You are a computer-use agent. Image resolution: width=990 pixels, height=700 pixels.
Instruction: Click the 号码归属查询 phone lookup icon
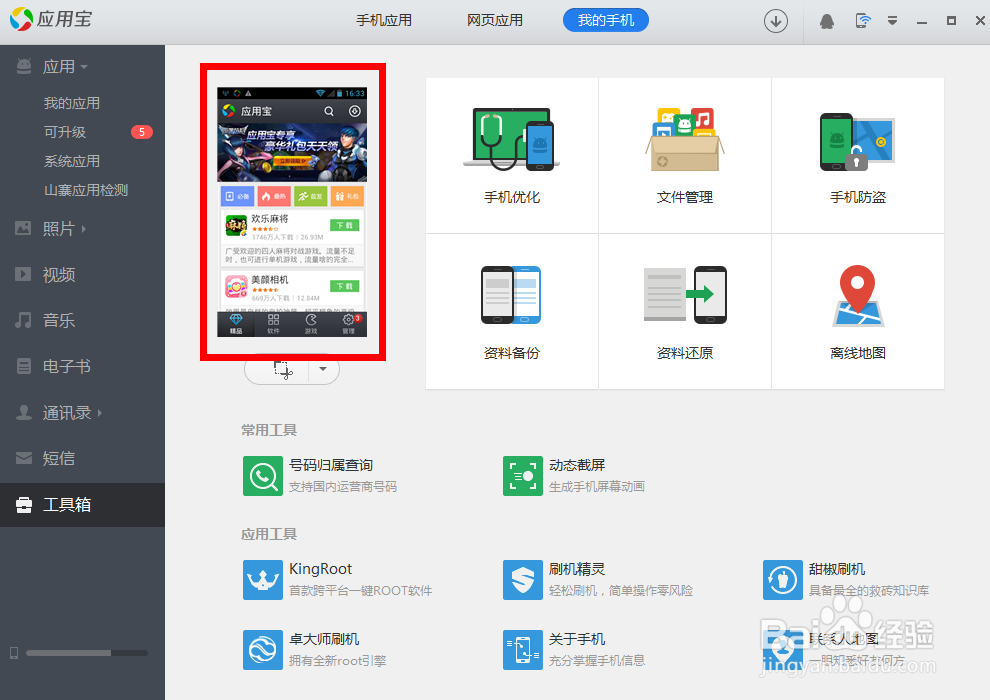tap(263, 476)
